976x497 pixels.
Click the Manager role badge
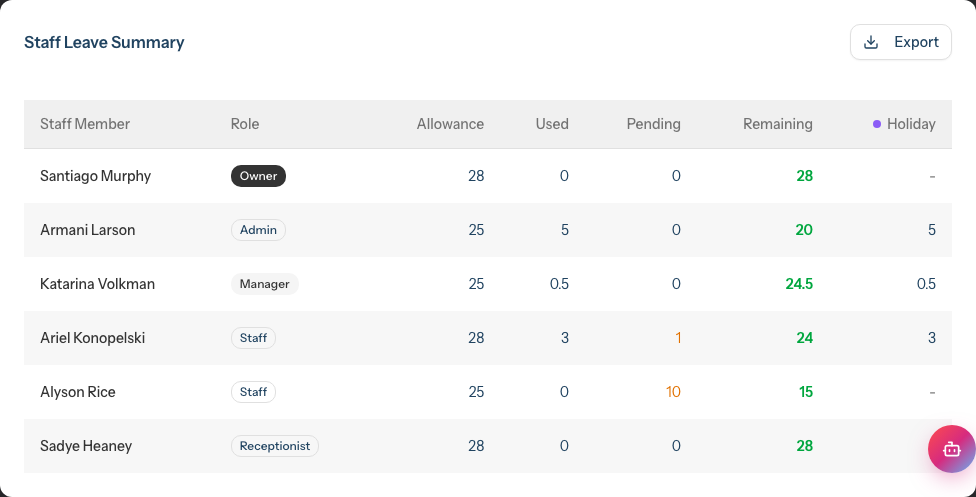(x=265, y=284)
